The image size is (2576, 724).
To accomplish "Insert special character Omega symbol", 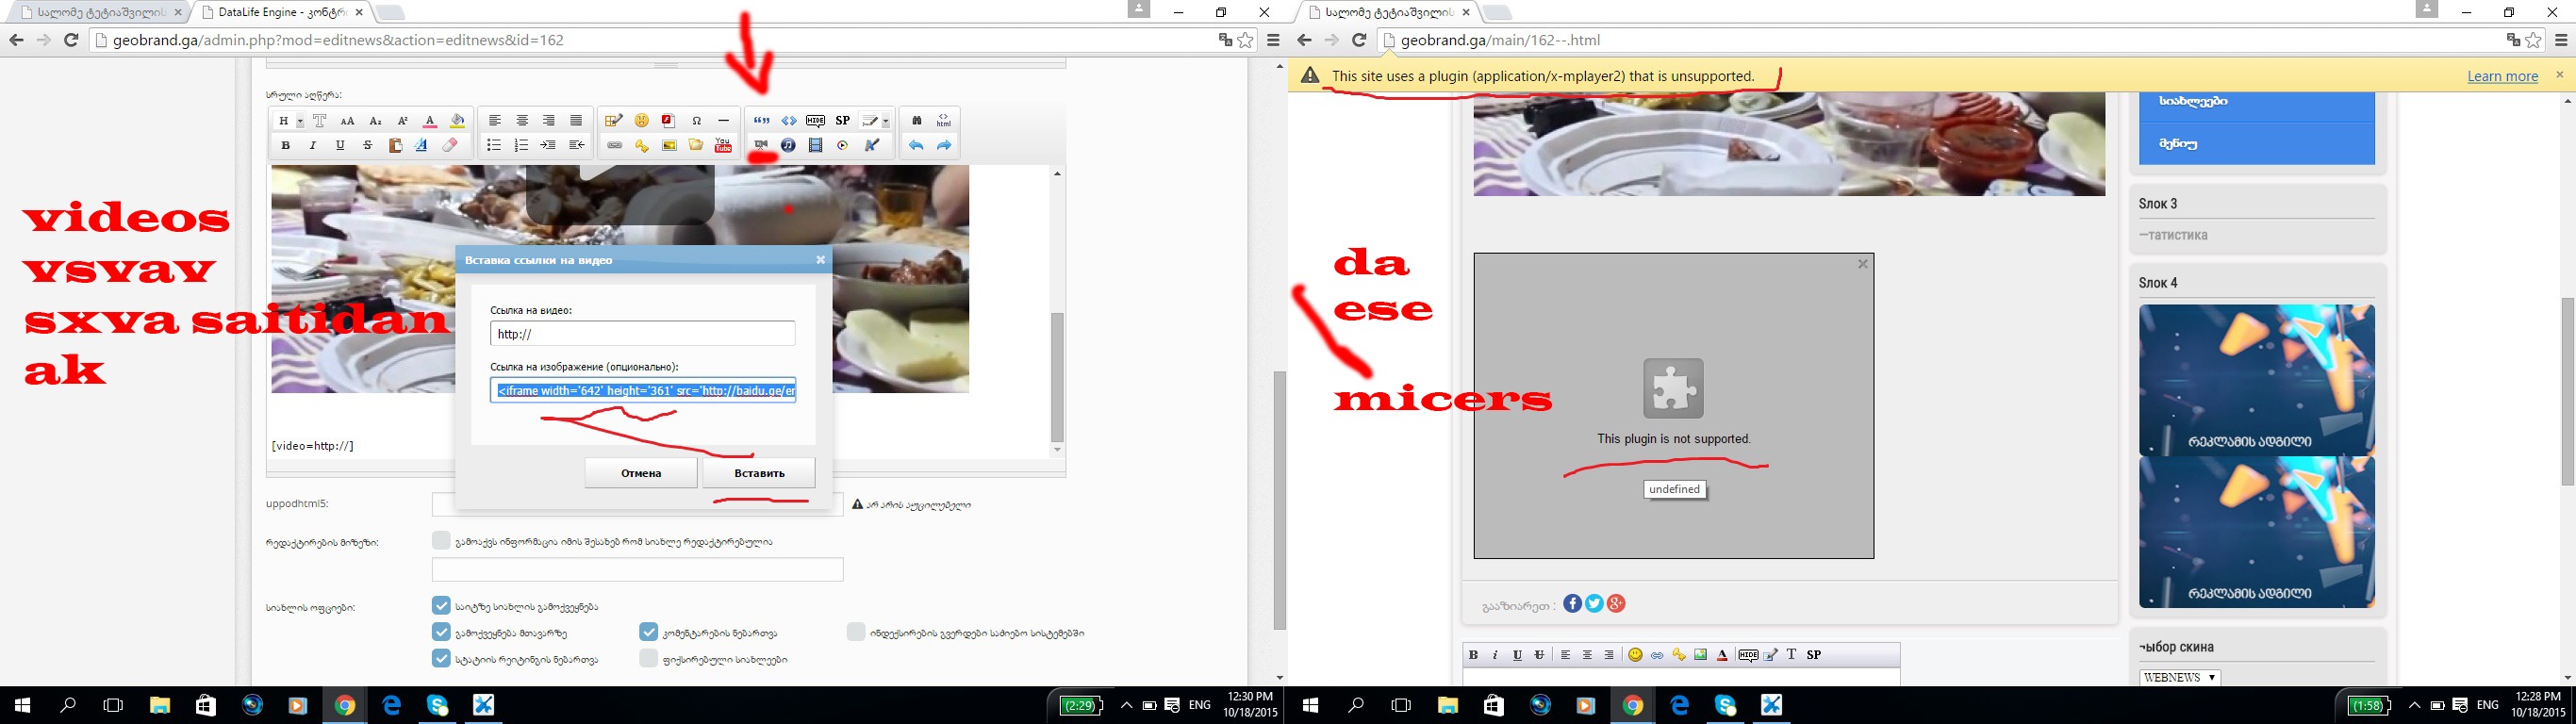I will click(697, 120).
